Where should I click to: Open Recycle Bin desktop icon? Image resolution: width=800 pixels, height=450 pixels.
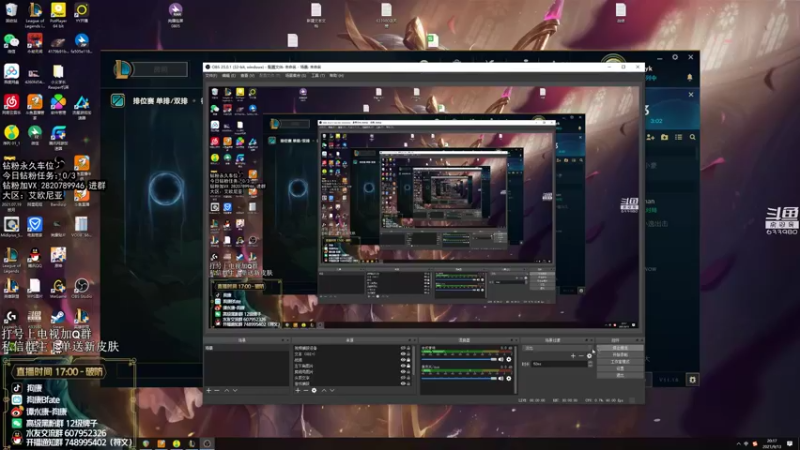(x=11, y=13)
